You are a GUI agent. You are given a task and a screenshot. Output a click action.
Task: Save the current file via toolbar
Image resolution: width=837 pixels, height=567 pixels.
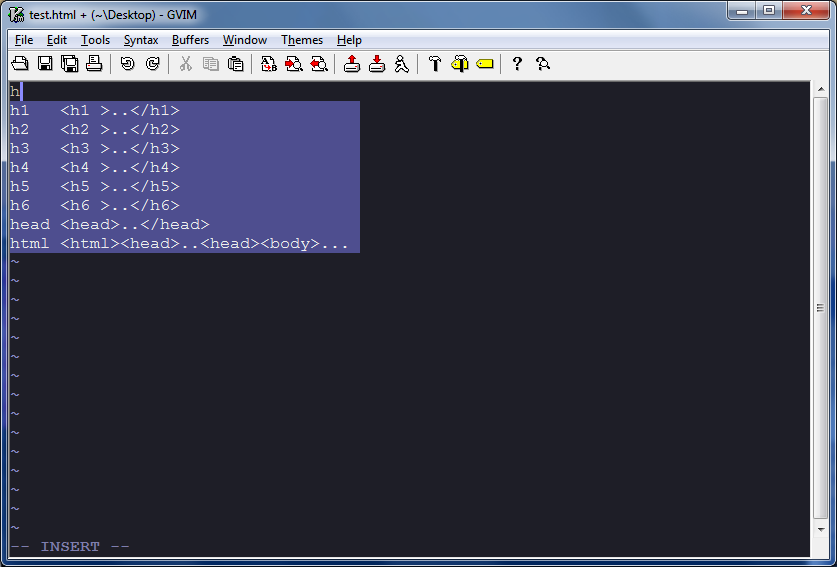(x=45, y=64)
